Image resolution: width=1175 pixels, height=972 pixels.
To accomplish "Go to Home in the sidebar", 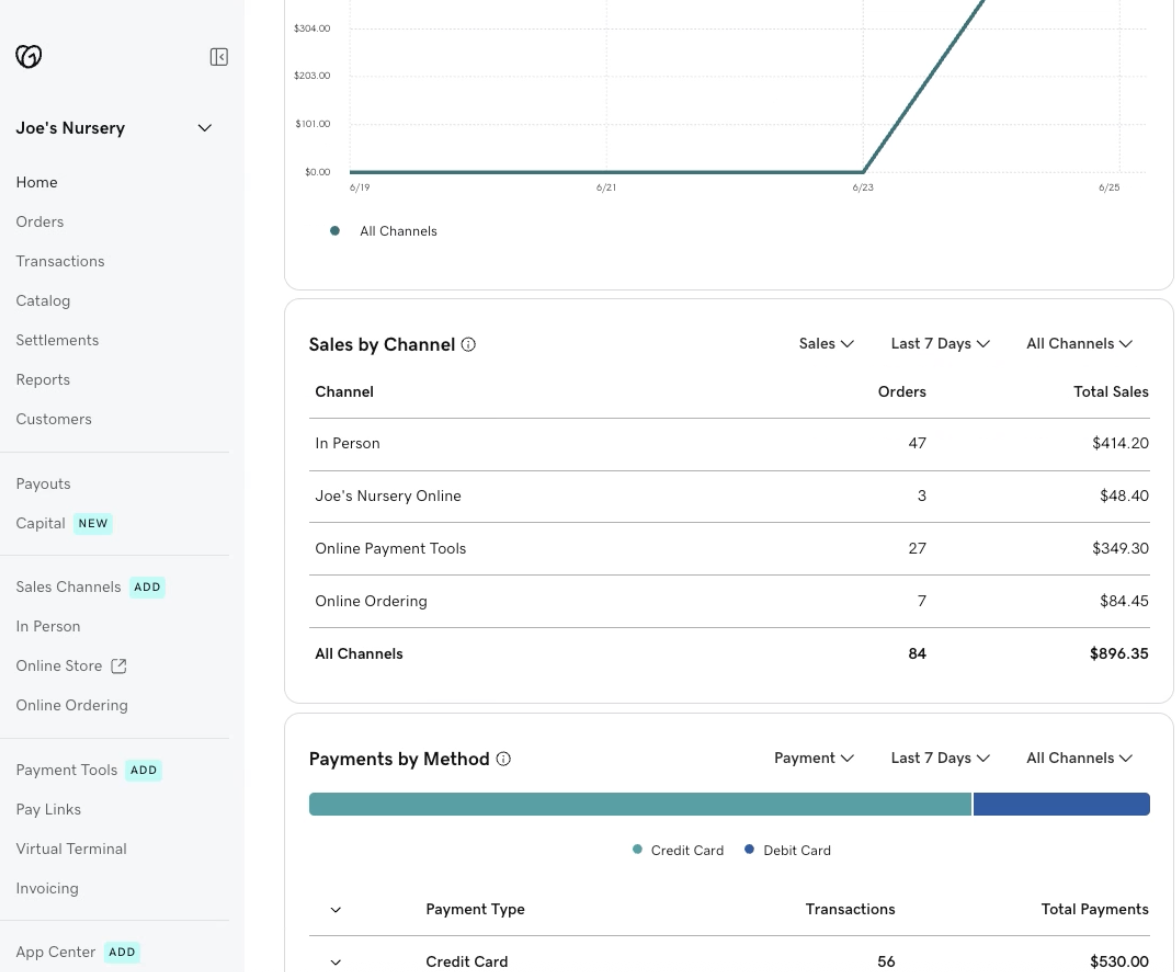I will pos(37,182).
